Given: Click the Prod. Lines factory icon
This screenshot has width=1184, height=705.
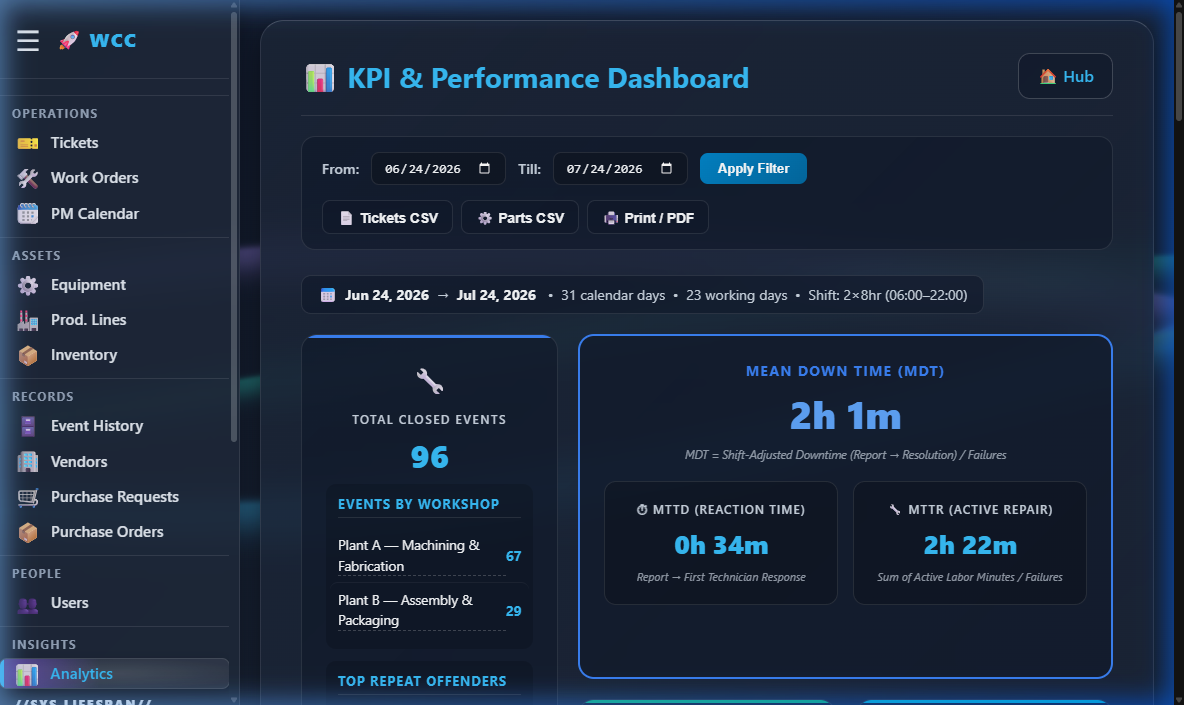Looking at the screenshot, I should point(28,320).
